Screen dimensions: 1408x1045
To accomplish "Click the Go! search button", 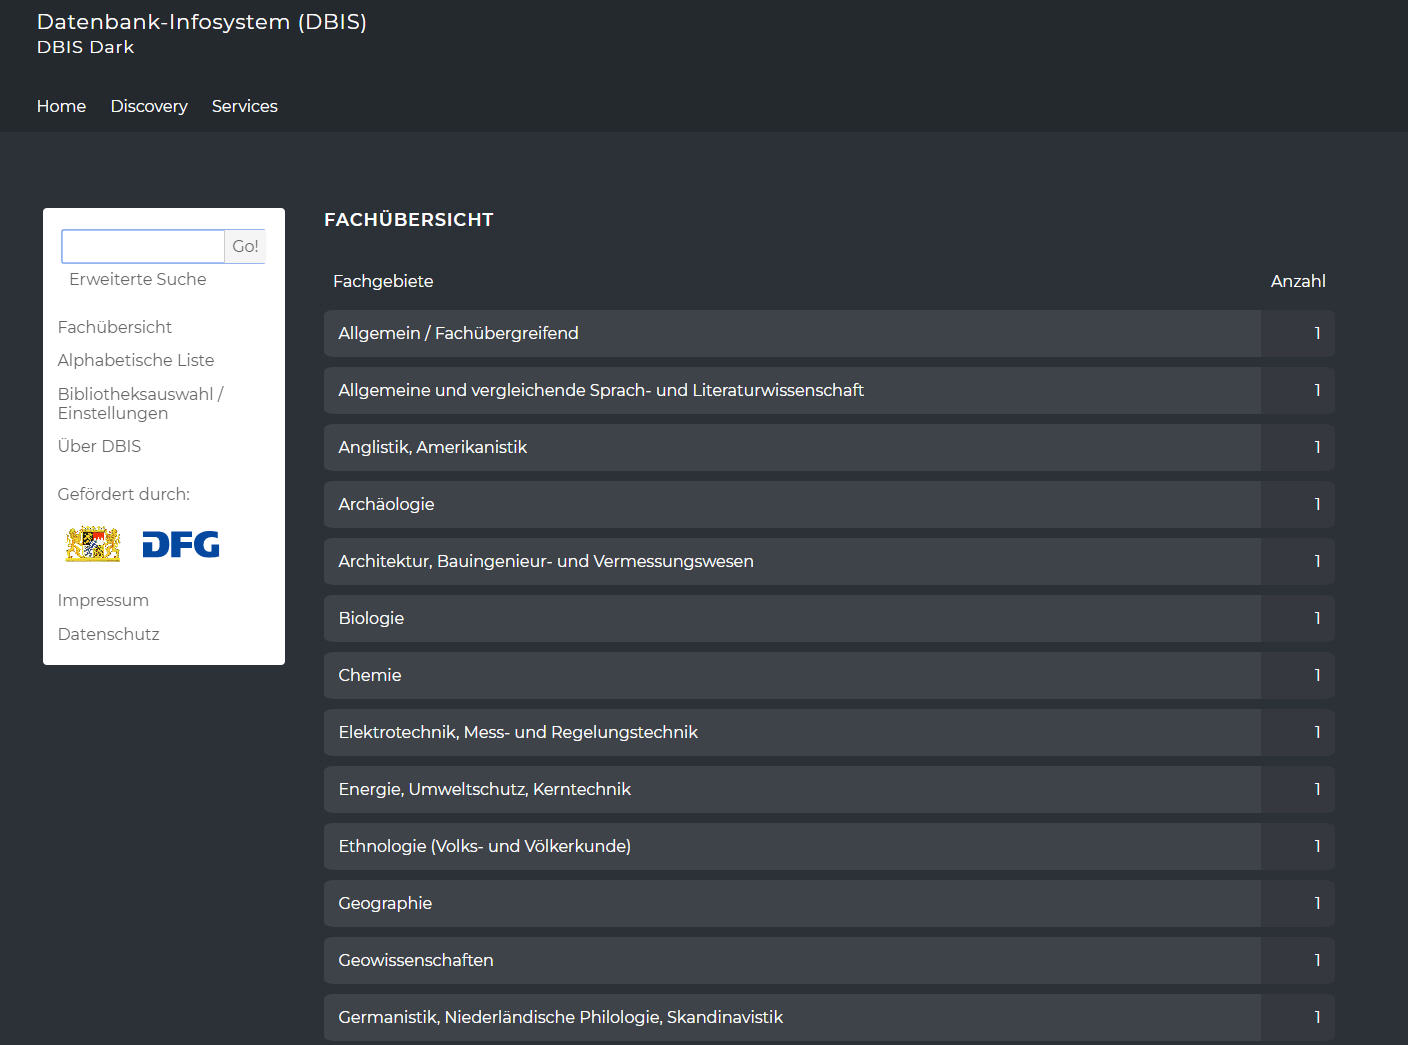I will (x=245, y=246).
